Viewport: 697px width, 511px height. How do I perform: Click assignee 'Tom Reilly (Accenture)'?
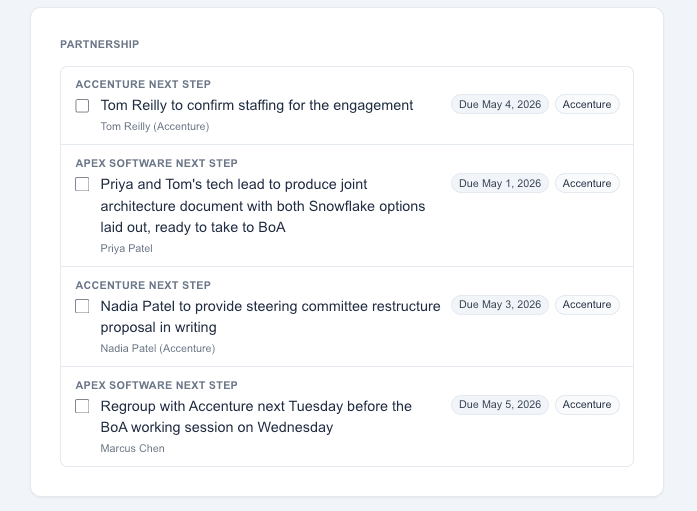(155, 127)
